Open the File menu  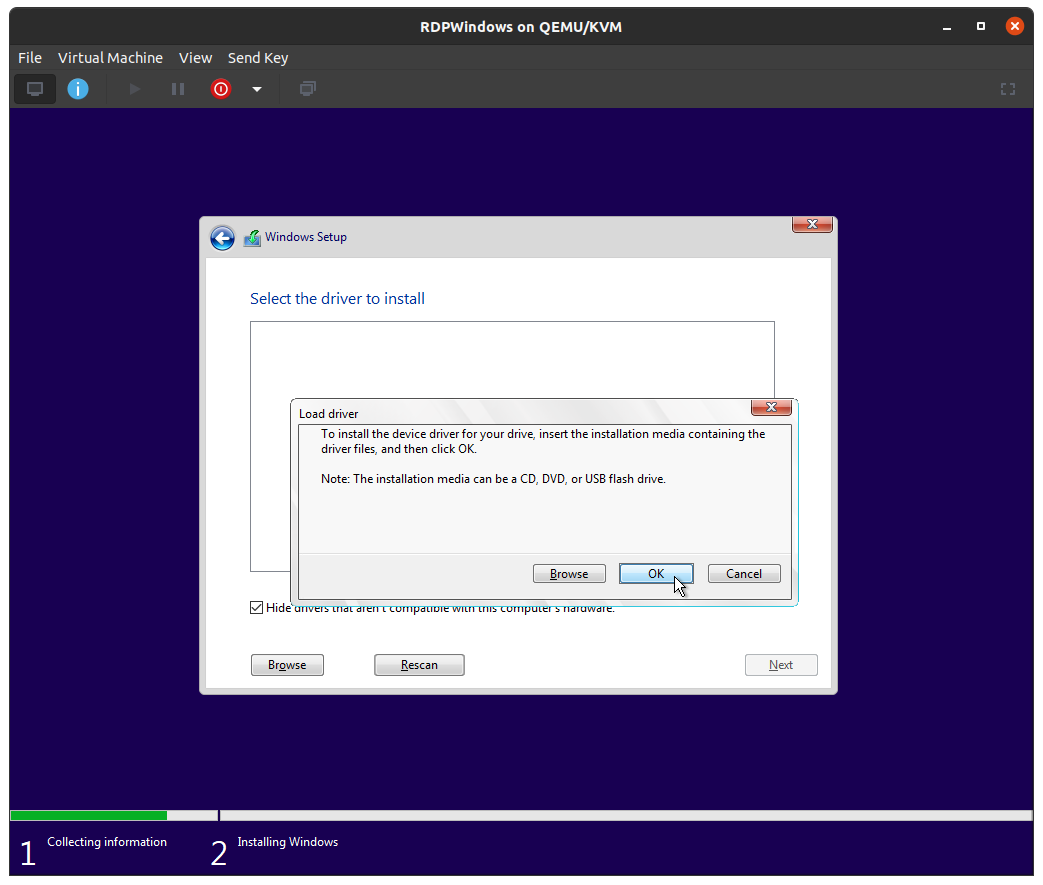click(x=30, y=58)
